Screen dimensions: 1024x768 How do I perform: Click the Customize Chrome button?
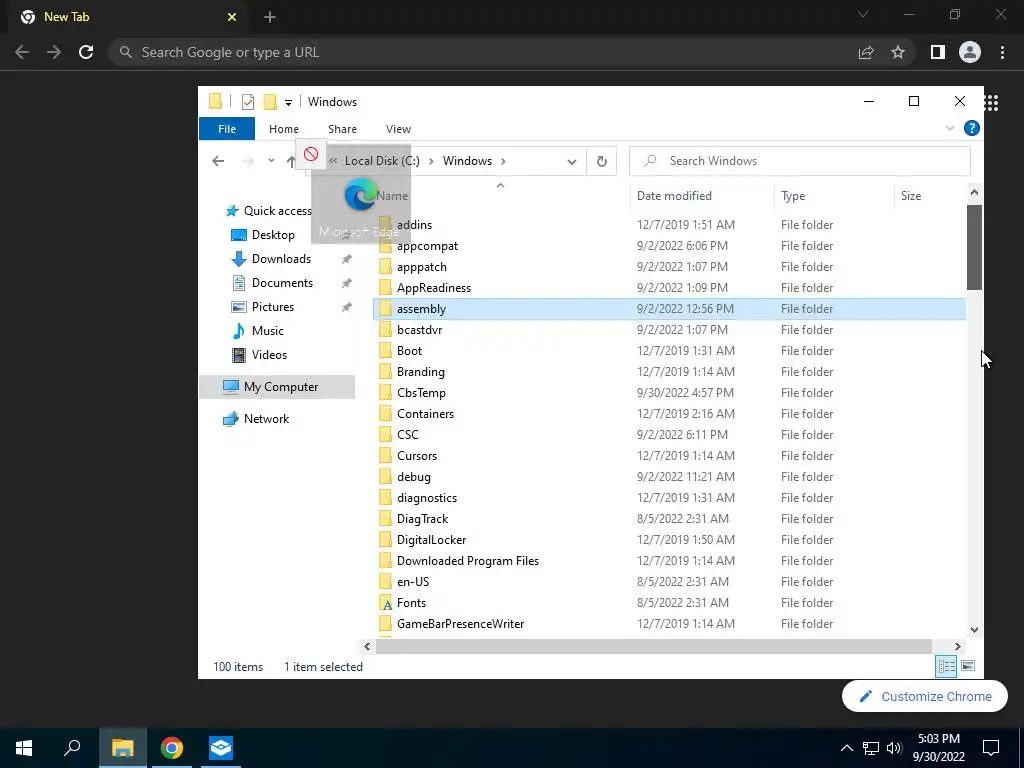tap(925, 696)
